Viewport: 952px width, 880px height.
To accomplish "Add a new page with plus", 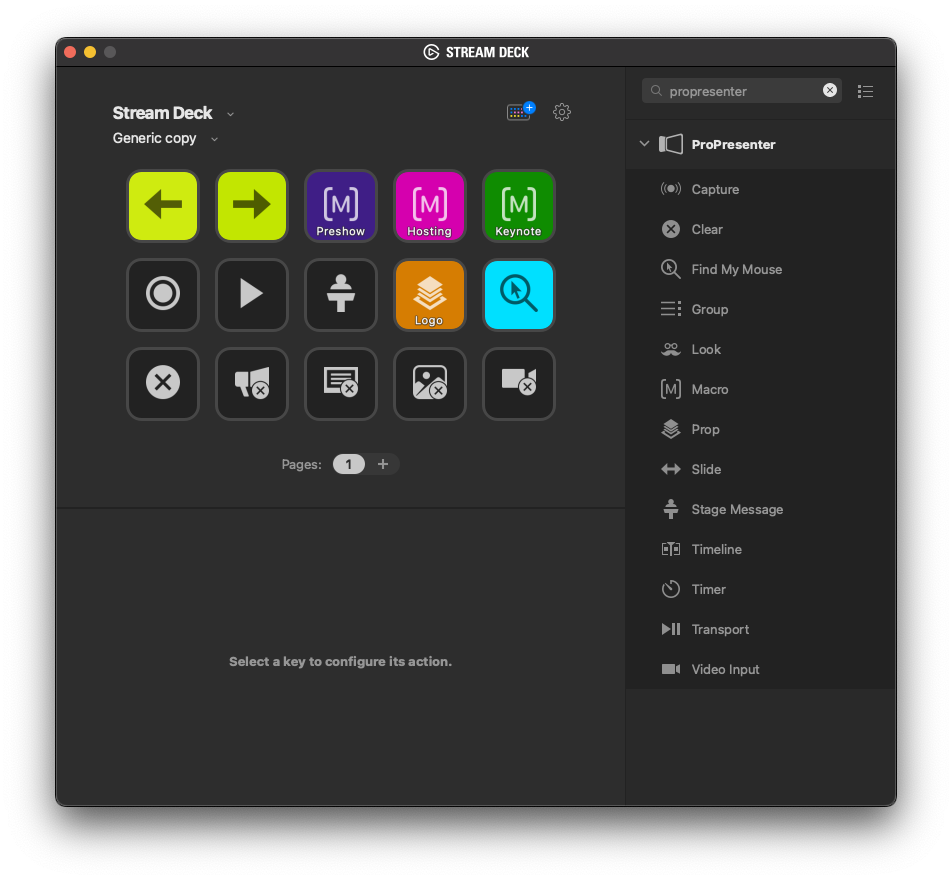I will click(x=382, y=465).
